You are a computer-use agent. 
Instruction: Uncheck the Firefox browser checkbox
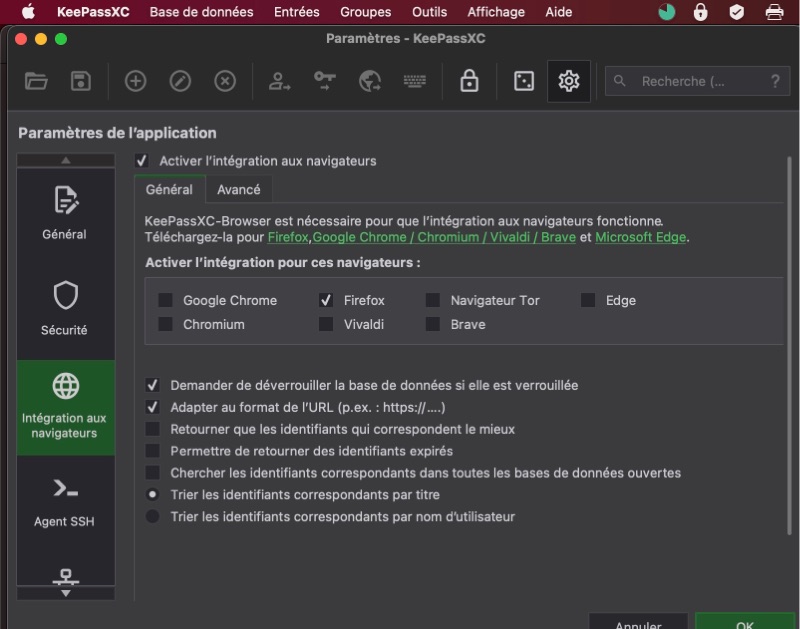(326, 300)
